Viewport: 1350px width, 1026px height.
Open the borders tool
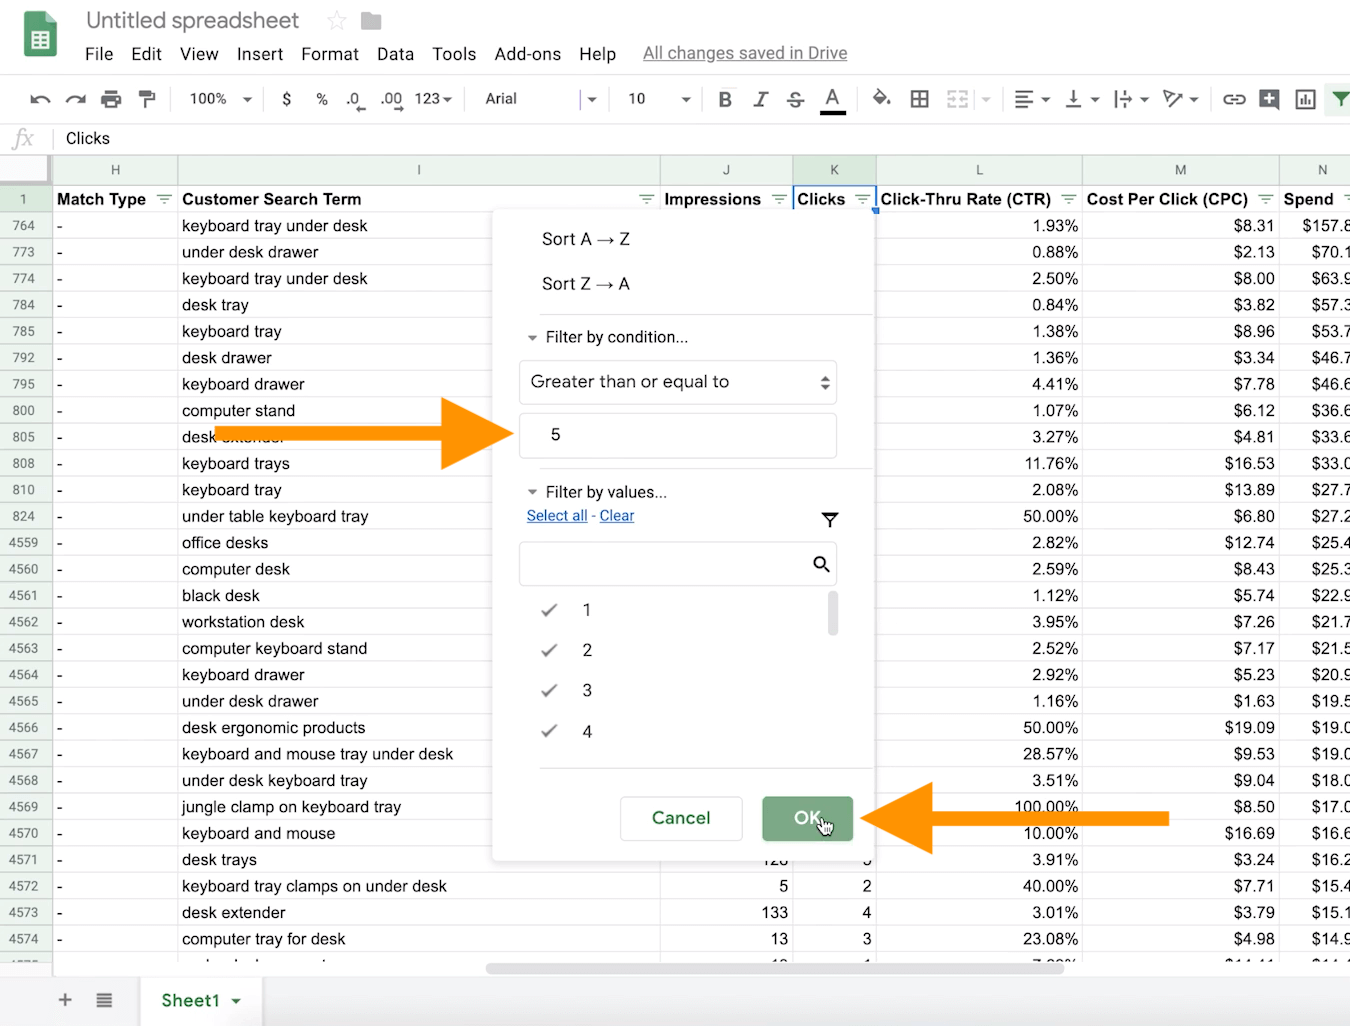point(919,99)
